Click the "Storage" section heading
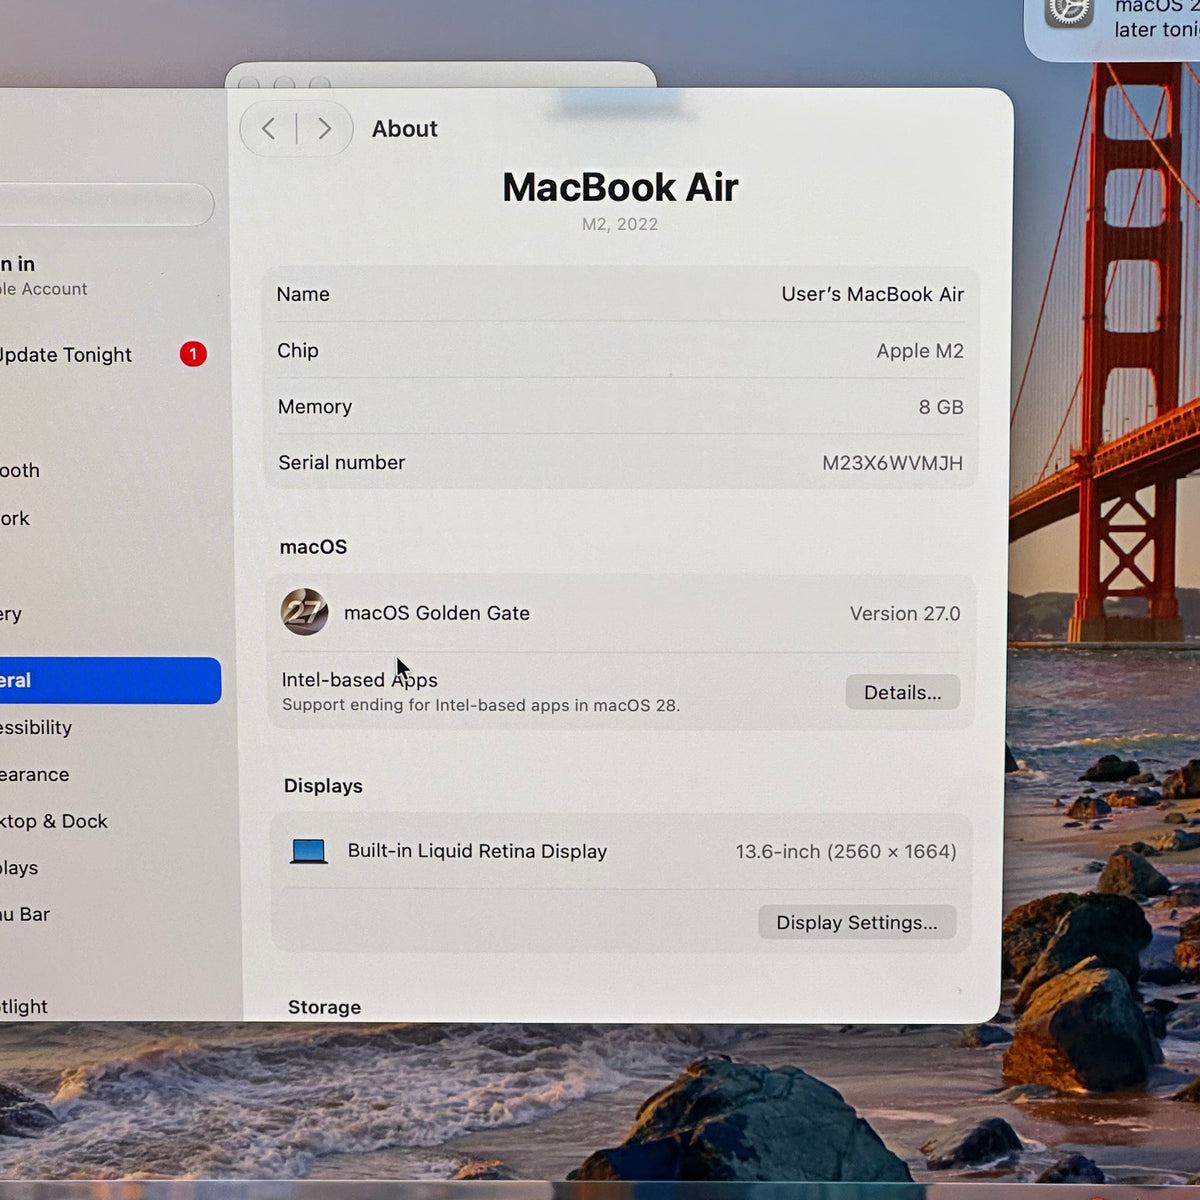The width and height of the screenshot is (1200, 1200). 324,1007
